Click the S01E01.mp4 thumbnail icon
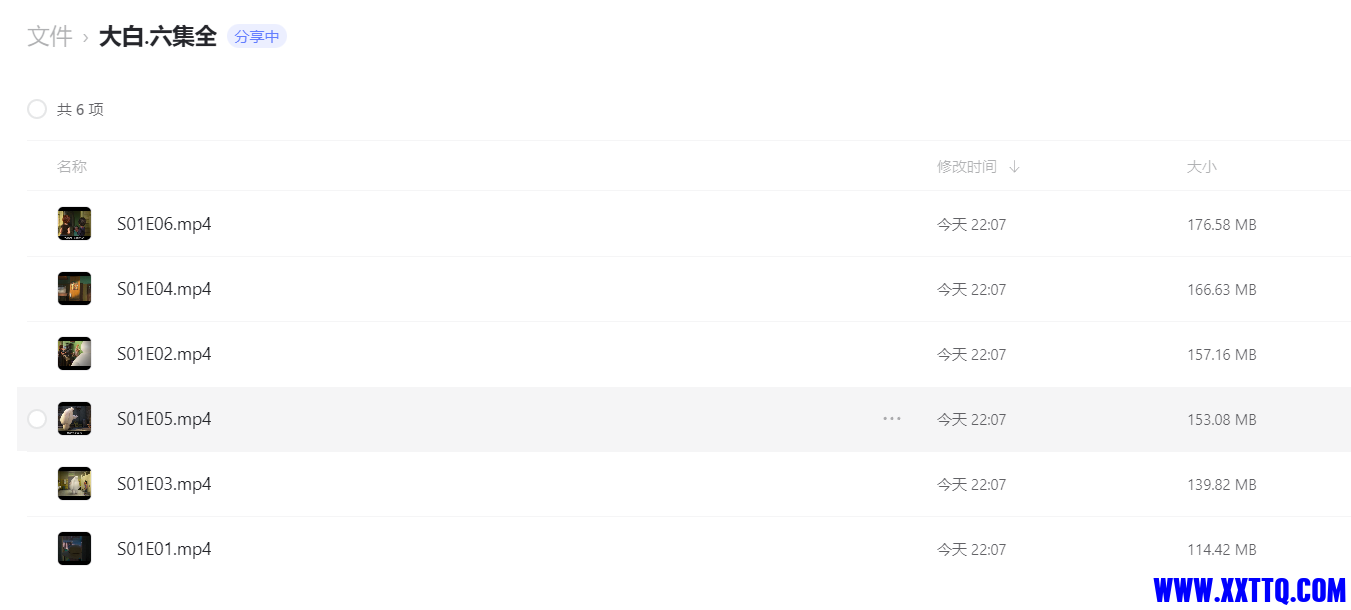 click(x=74, y=549)
